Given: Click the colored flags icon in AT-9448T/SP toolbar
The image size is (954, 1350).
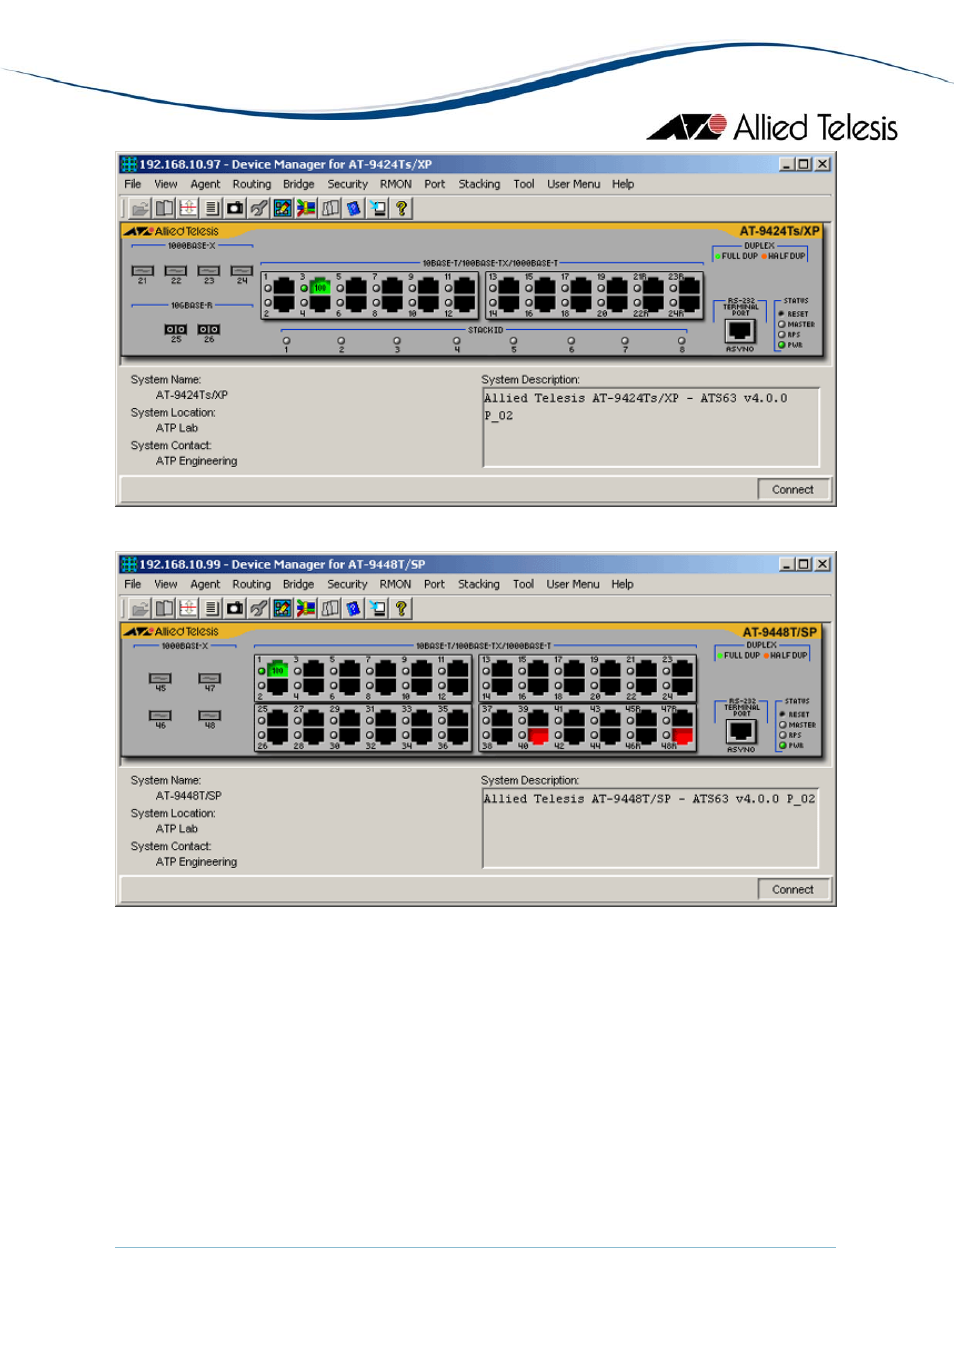Looking at the screenshot, I should (x=306, y=608).
